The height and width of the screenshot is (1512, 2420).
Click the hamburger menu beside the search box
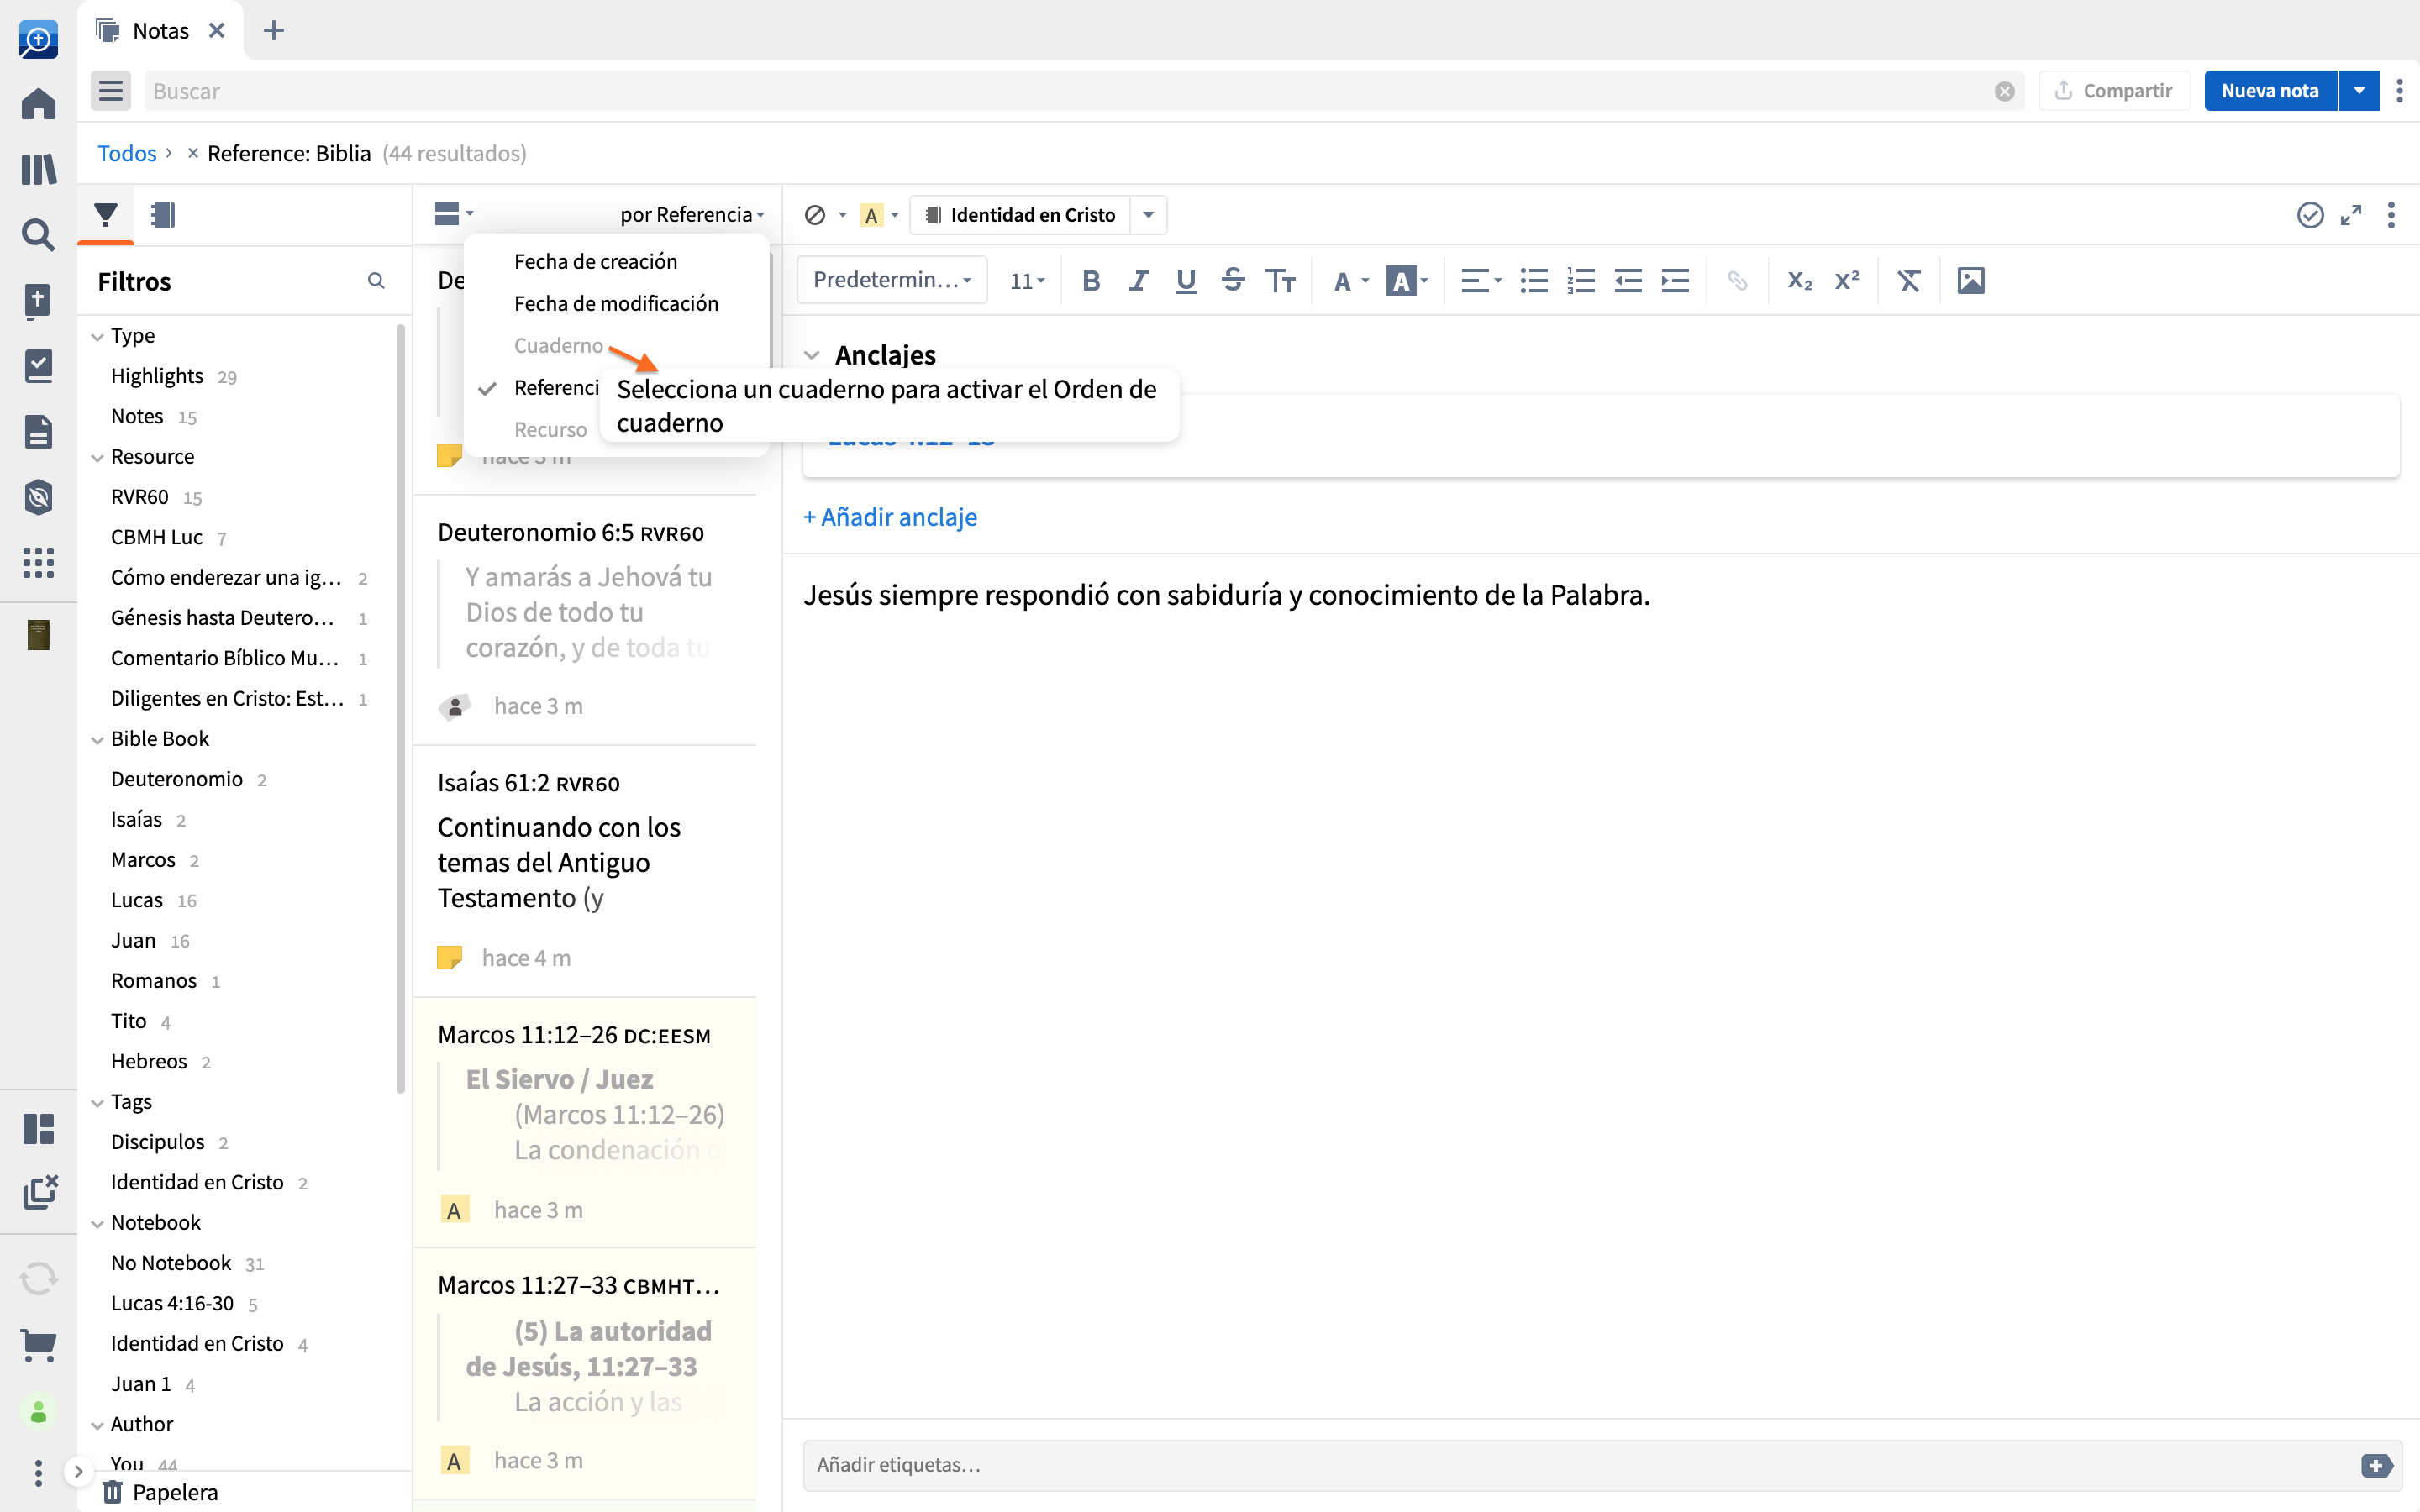click(x=111, y=91)
